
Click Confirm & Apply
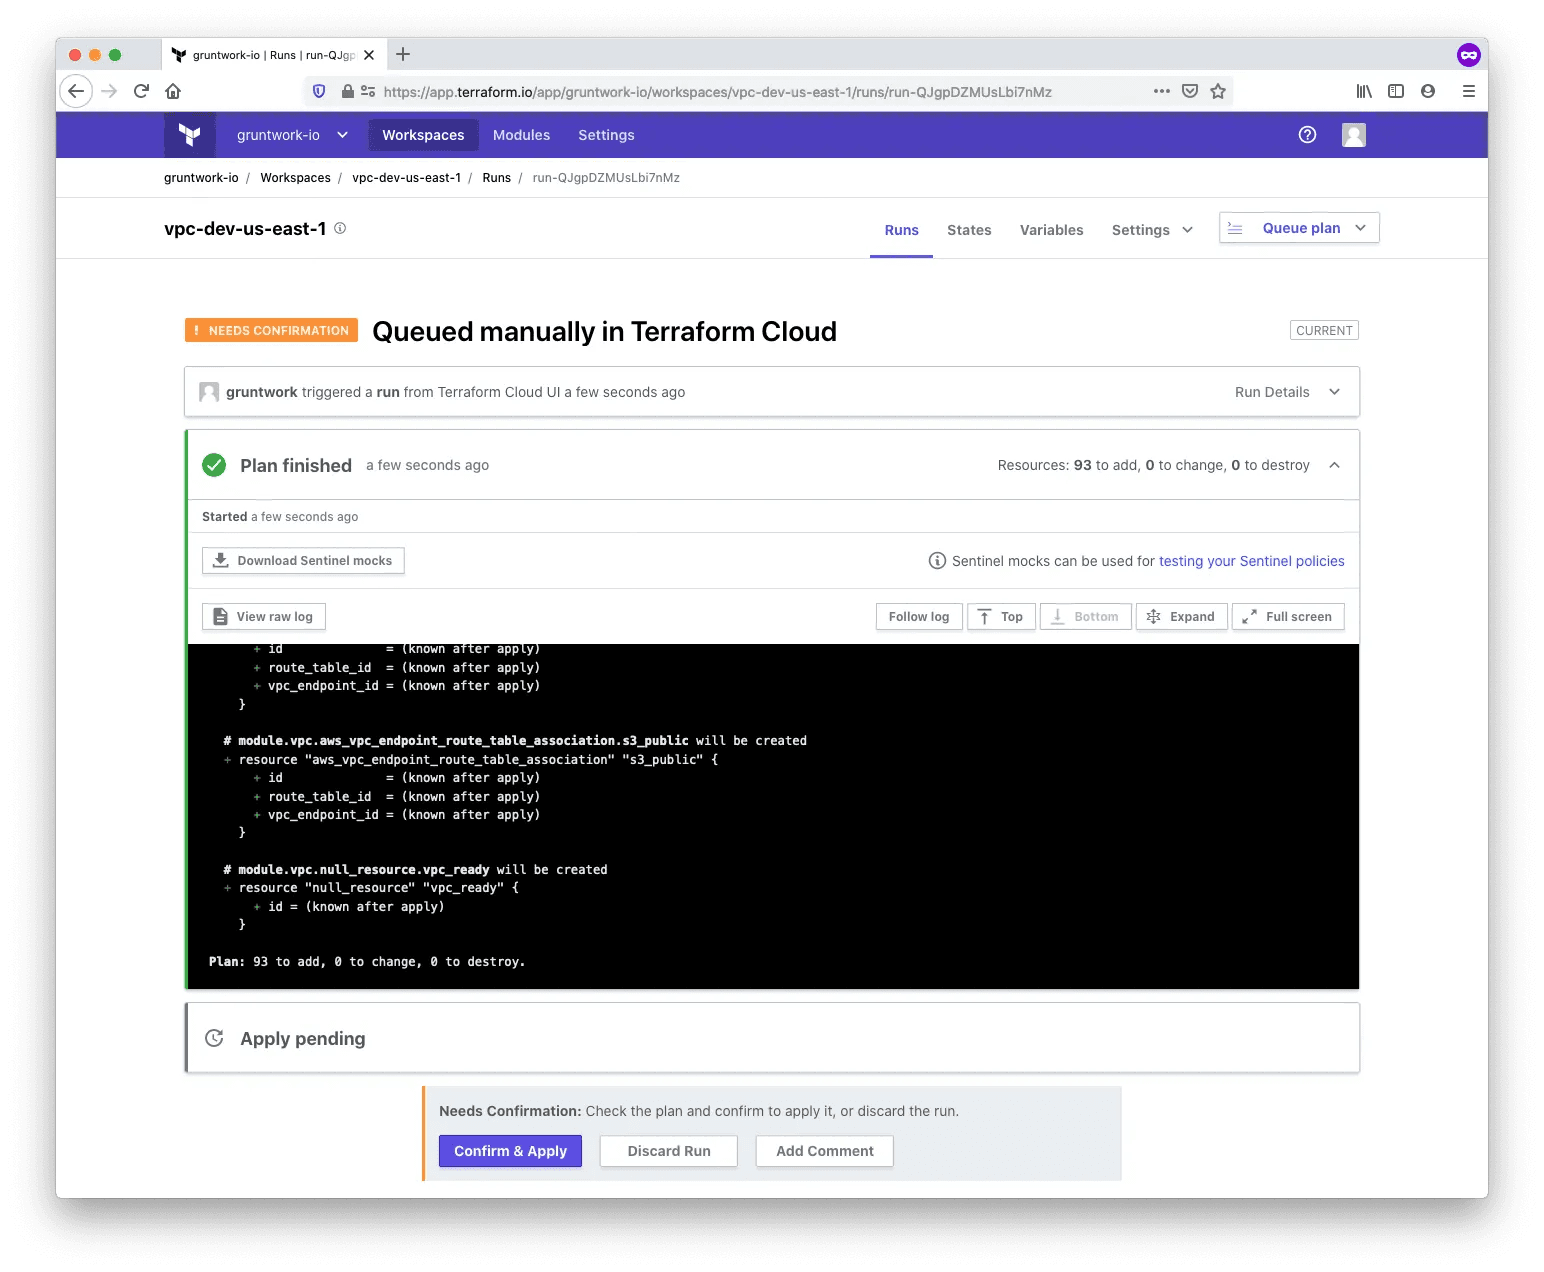[x=510, y=1151]
